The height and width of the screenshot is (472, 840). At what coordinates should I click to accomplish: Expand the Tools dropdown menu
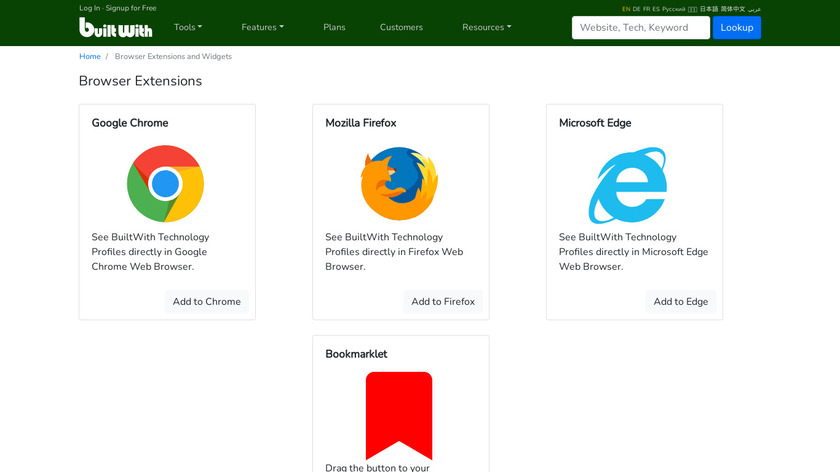(187, 27)
